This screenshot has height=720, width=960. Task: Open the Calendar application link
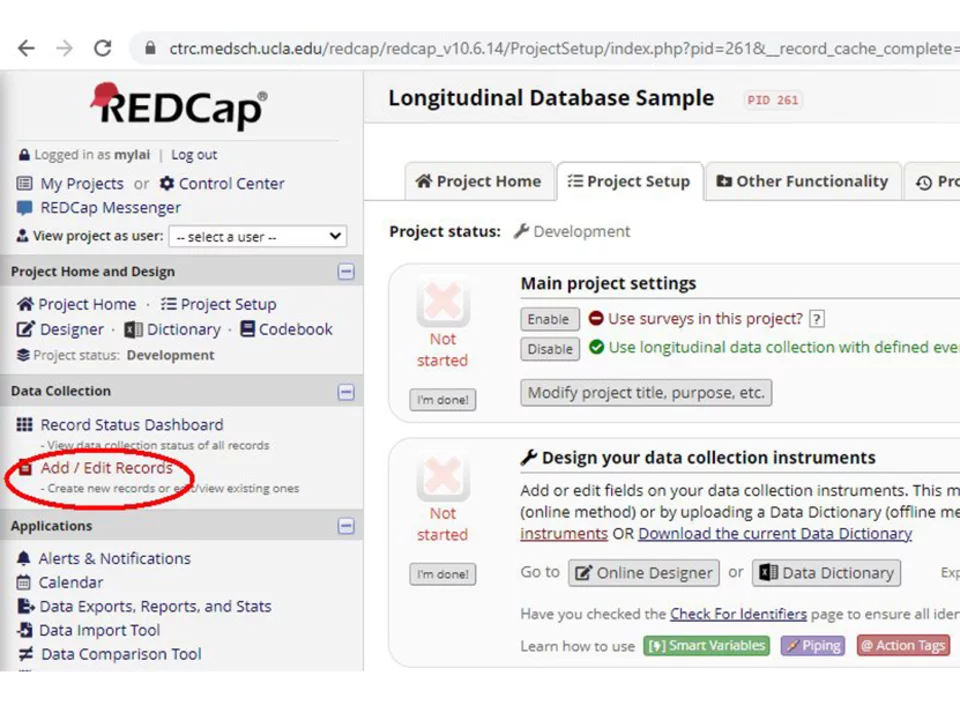[x=71, y=582]
